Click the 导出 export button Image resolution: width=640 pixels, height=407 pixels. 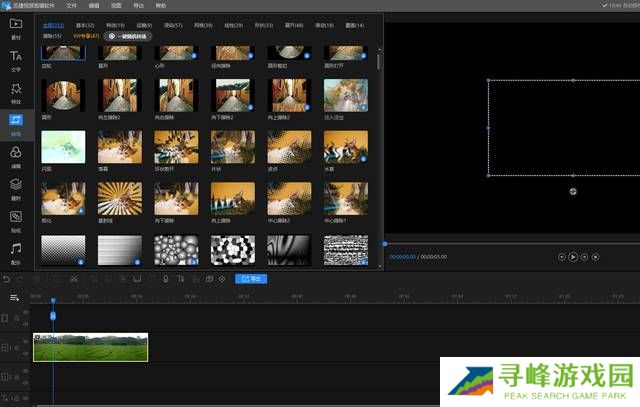point(251,279)
